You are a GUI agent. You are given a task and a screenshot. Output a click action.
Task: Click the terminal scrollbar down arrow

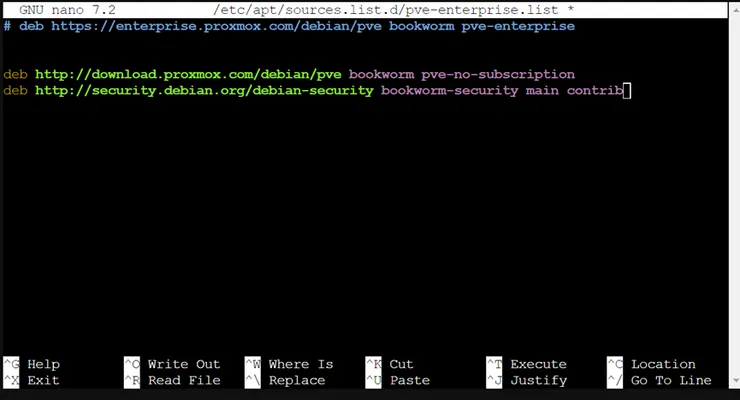(x=735, y=381)
